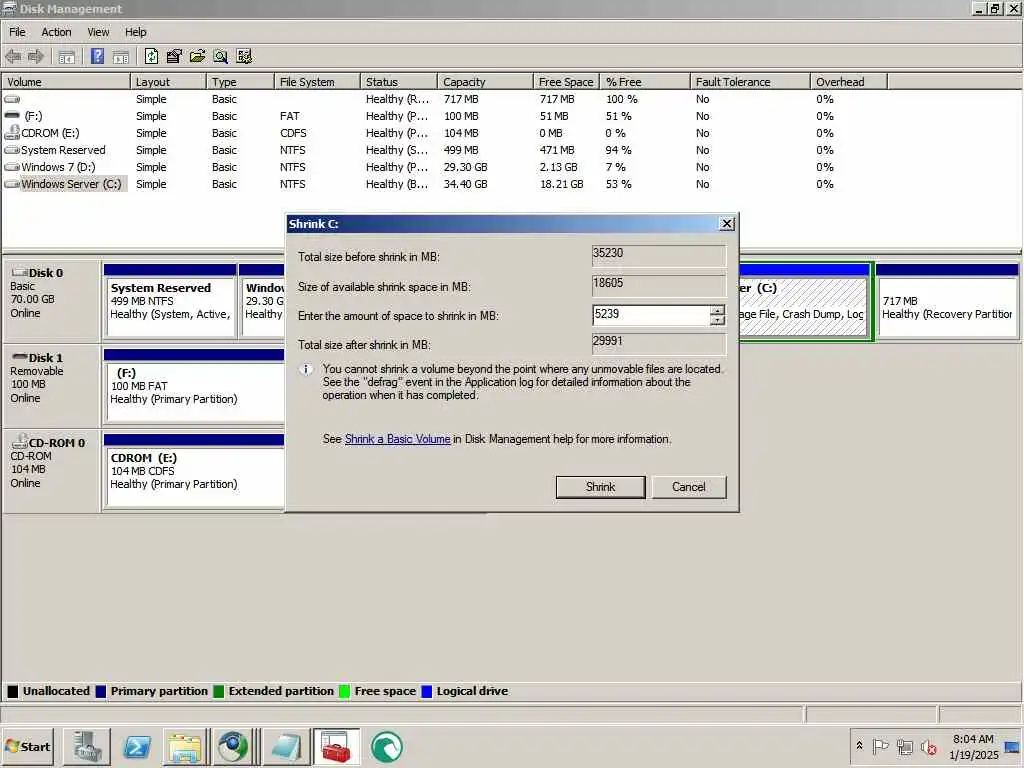1024x768 pixels.
Task: Click Cancel in Shrink C: dialog
Action: coord(688,487)
